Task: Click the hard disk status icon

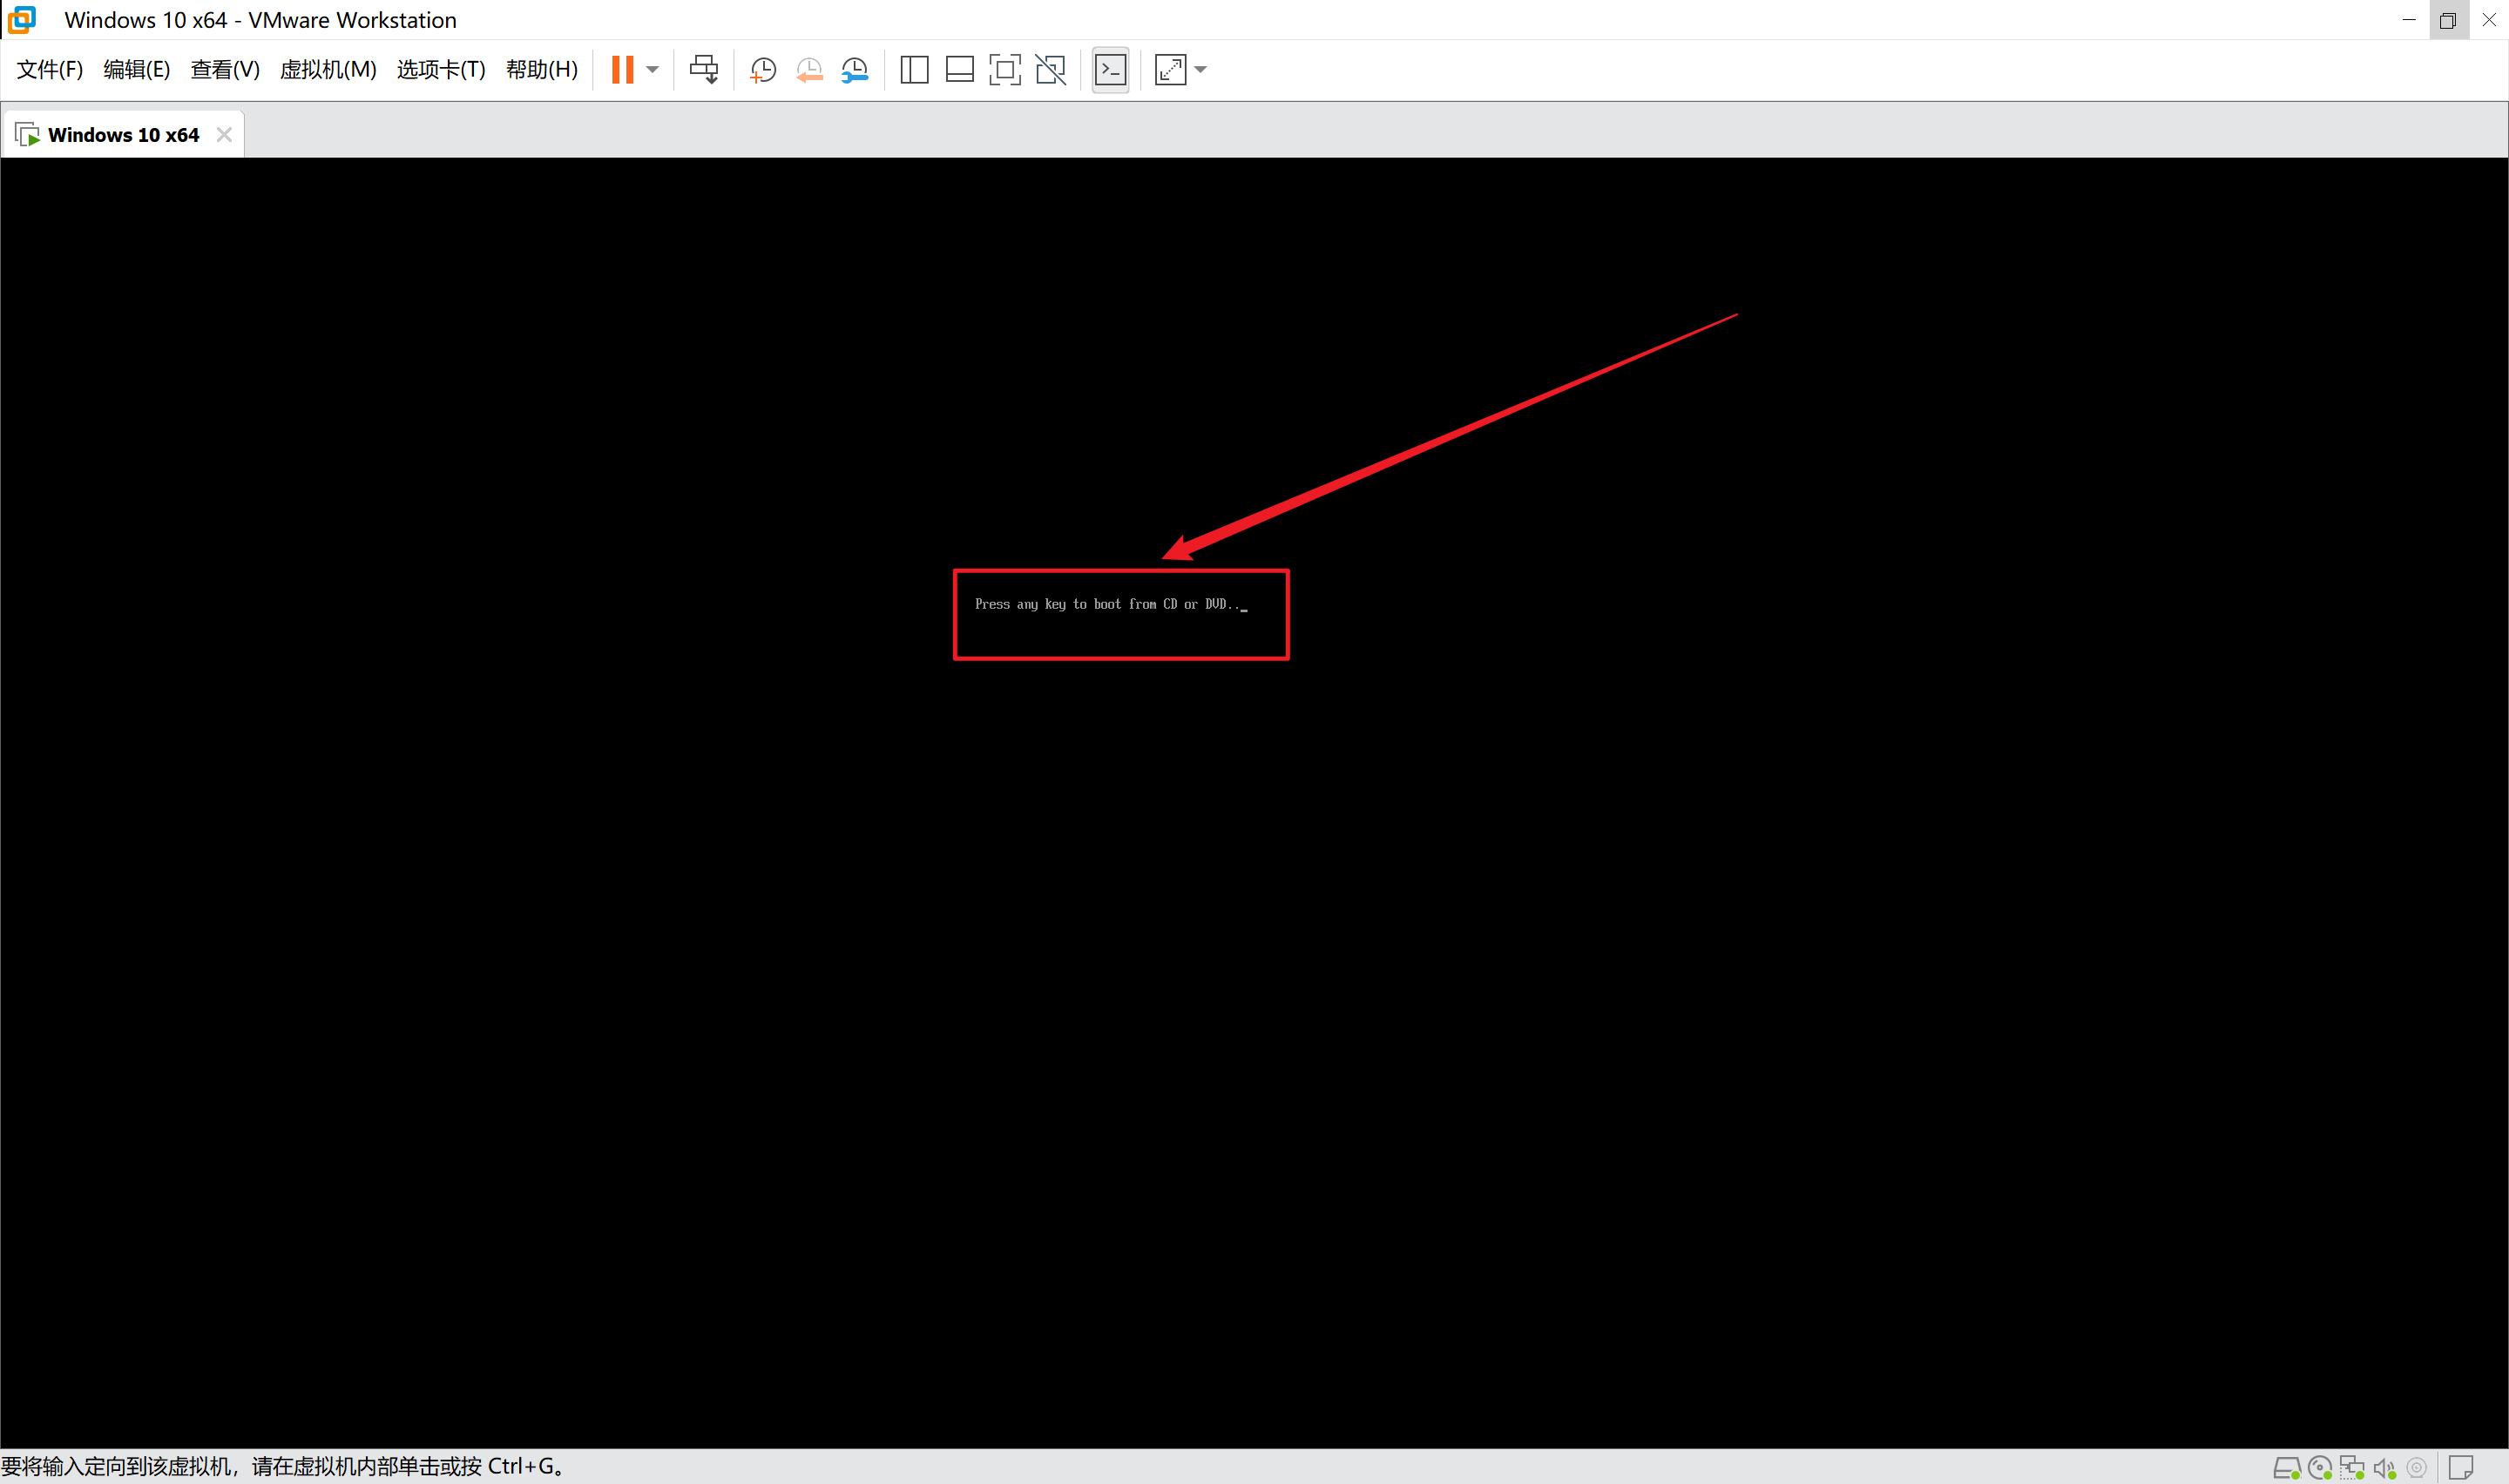Action: click(x=2286, y=1468)
